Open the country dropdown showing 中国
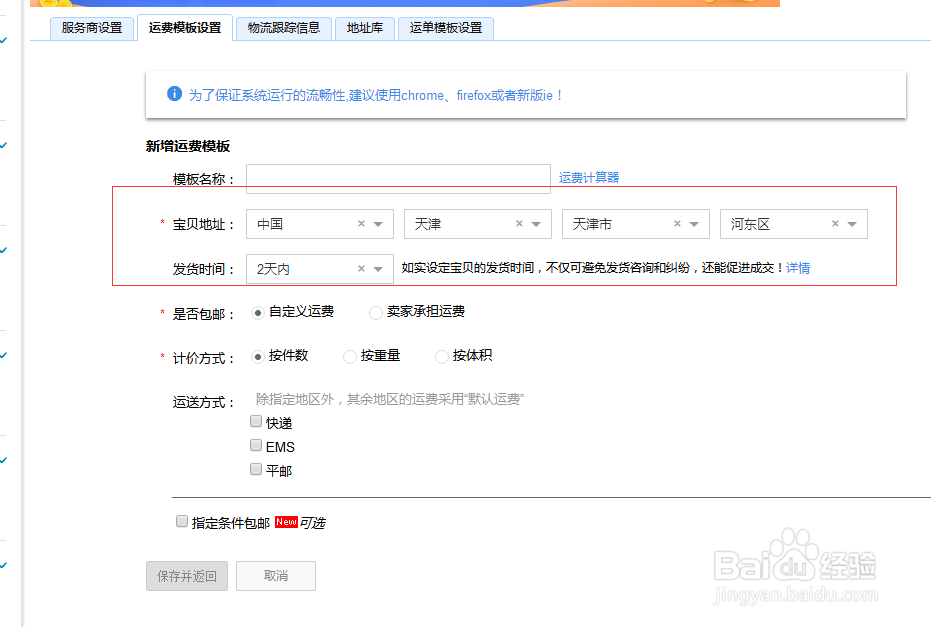Screen dimensions: 931x627 pyautogui.click(x=380, y=224)
